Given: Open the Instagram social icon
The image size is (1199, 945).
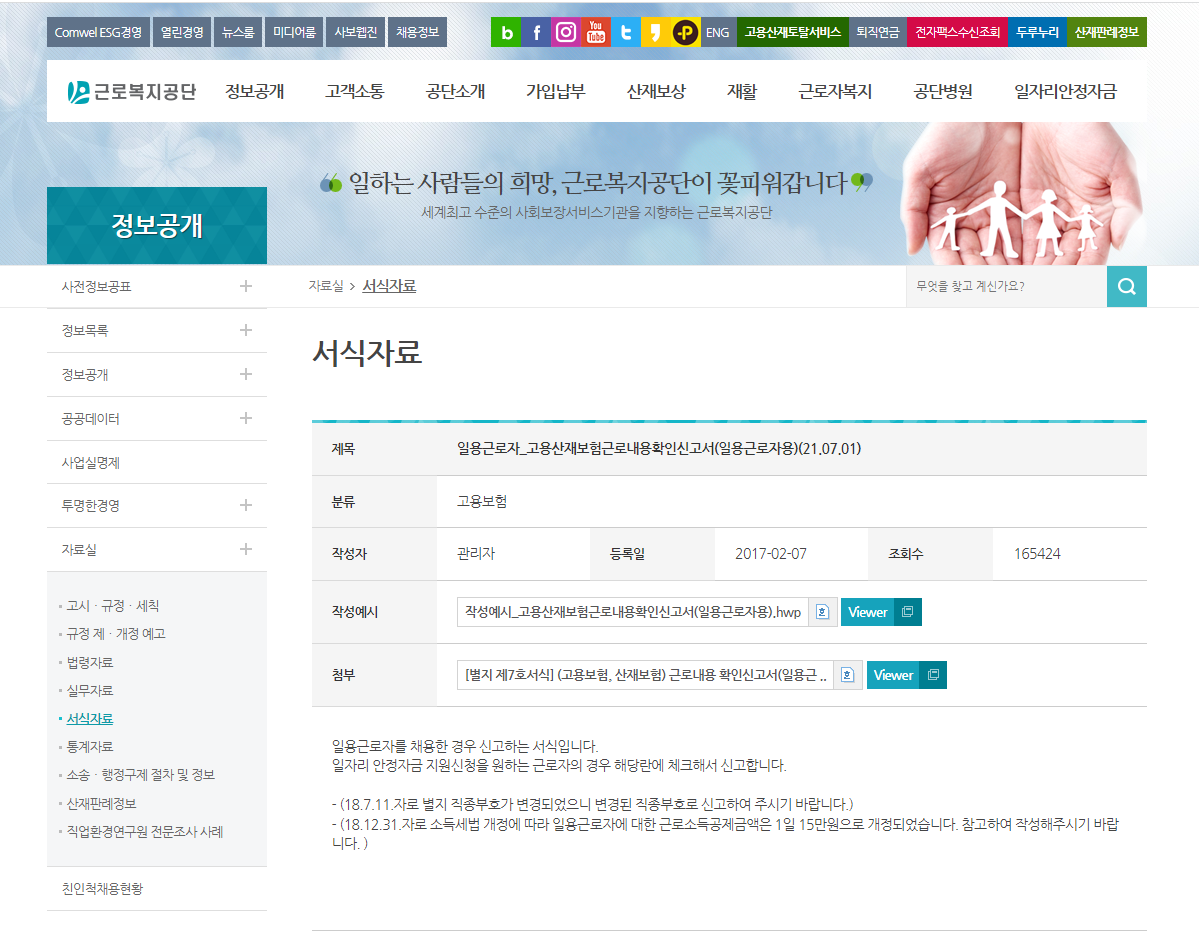Looking at the screenshot, I should coord(566,32).
